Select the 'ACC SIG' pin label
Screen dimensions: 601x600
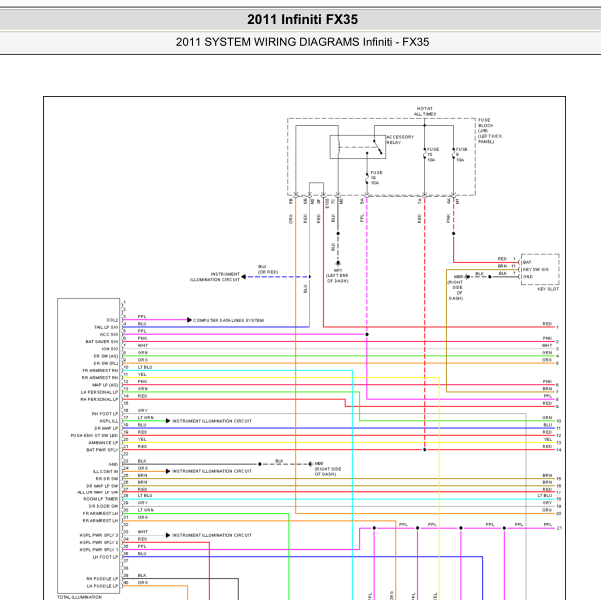pyautogui.click(x=109, y=334)
